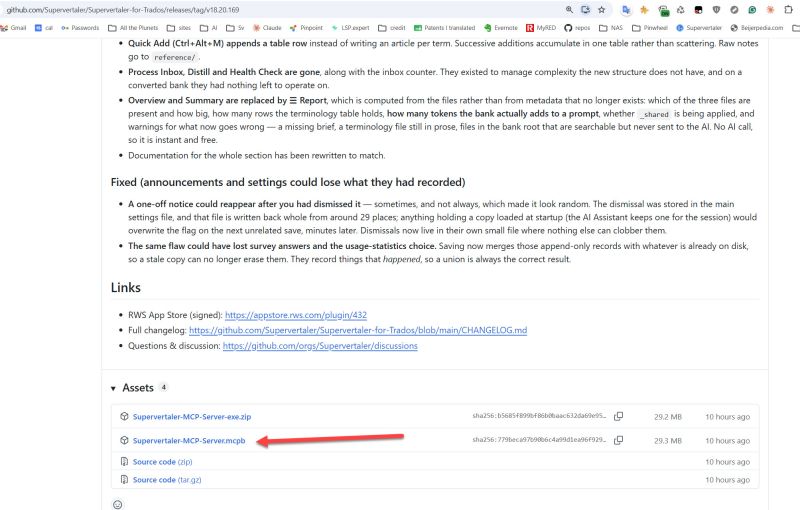Download Source code (zip)
800x510 pixels.
point(162,462)
